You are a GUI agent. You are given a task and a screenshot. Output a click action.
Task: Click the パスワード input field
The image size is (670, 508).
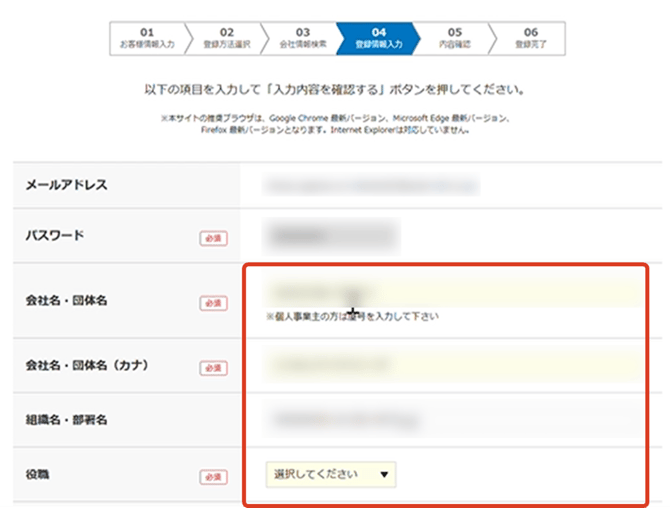click(331, 236)
